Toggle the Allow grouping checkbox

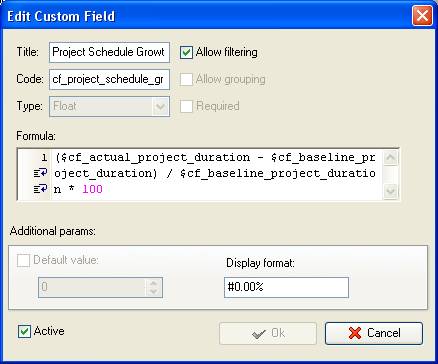(x=186, y=79)
